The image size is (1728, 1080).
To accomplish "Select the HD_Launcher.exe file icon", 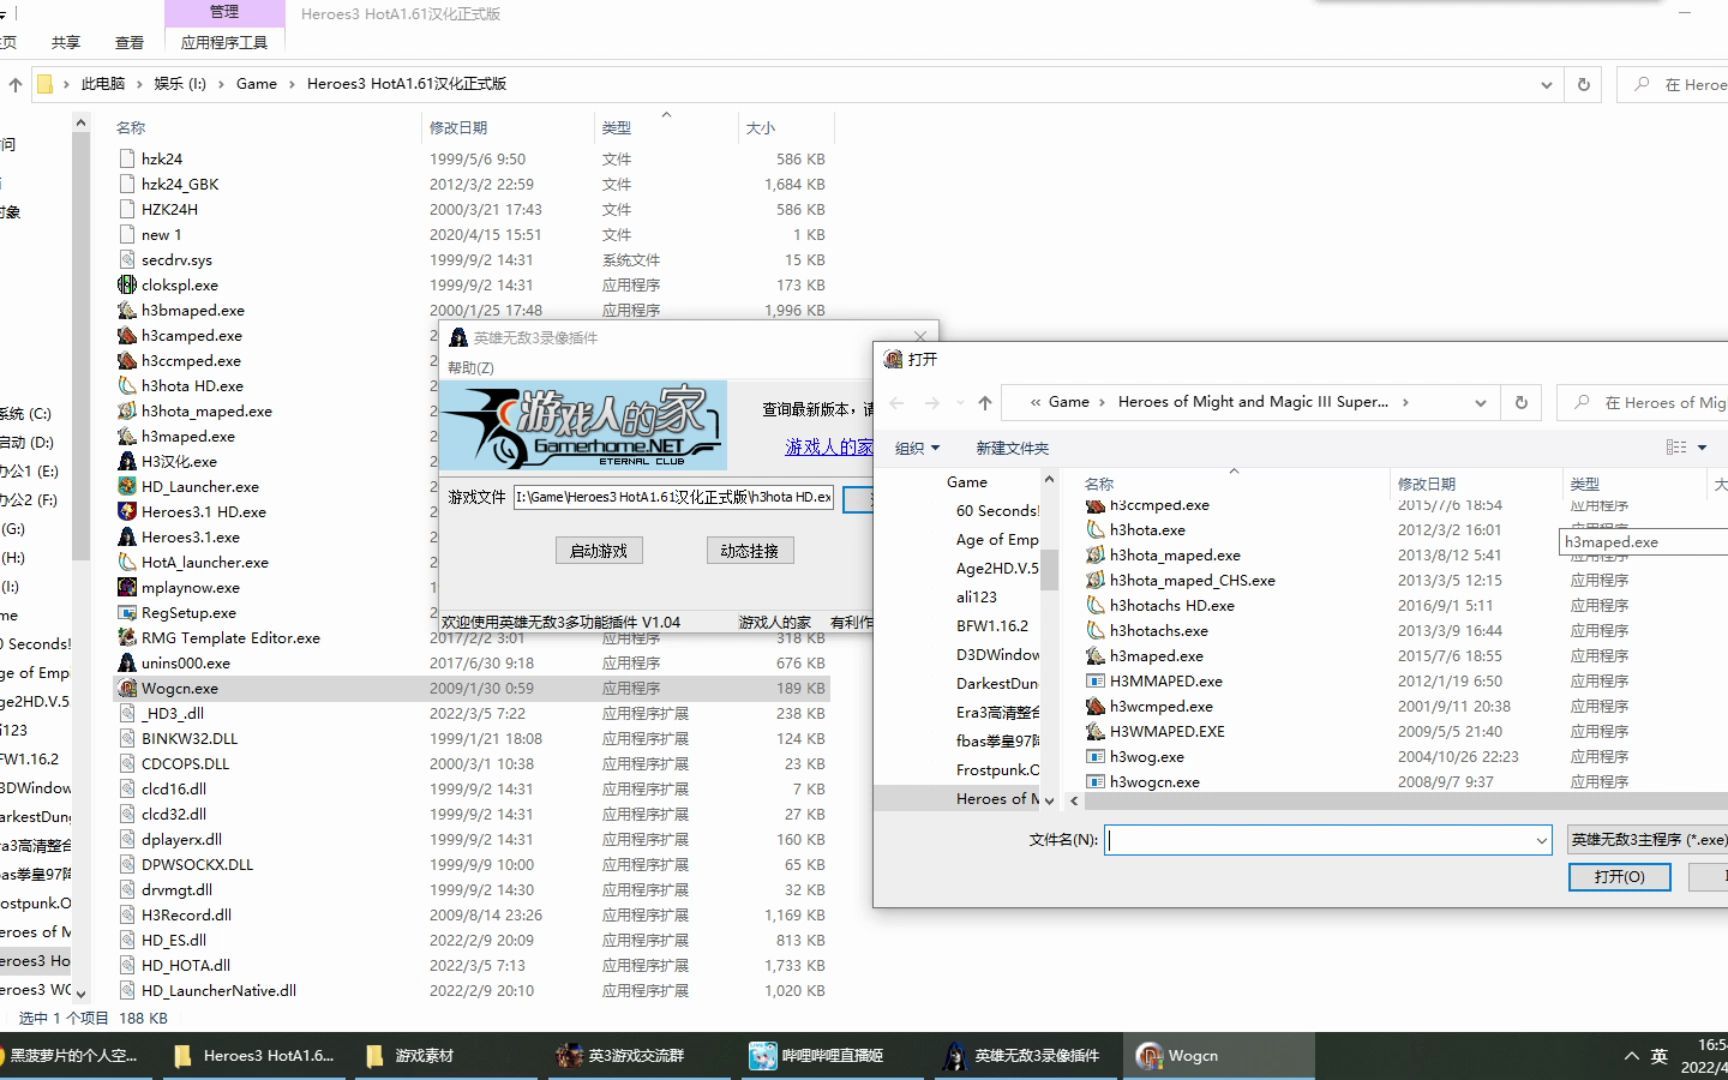I will [x=127, y=486].
